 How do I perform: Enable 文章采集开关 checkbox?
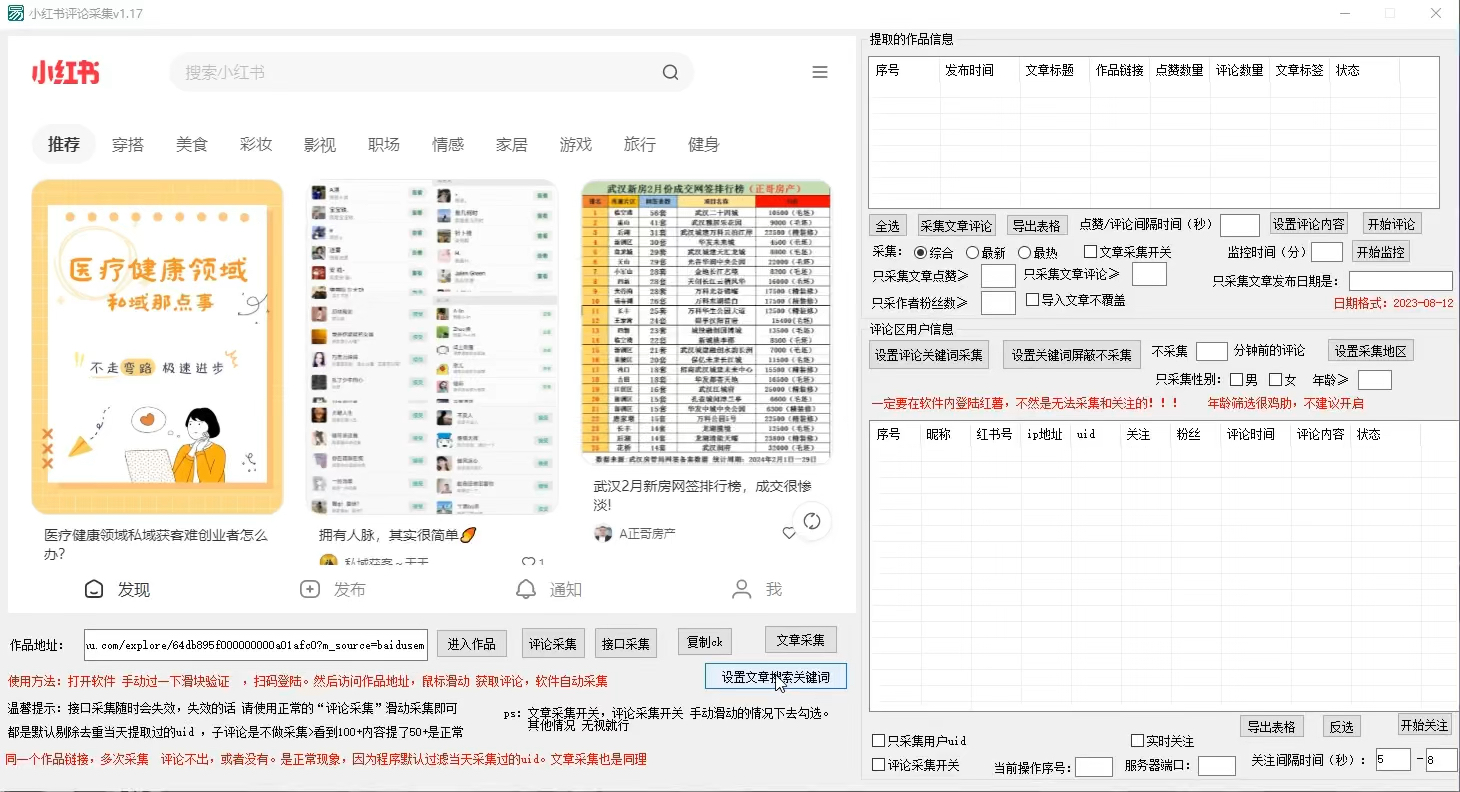(x=1091, y=252)
